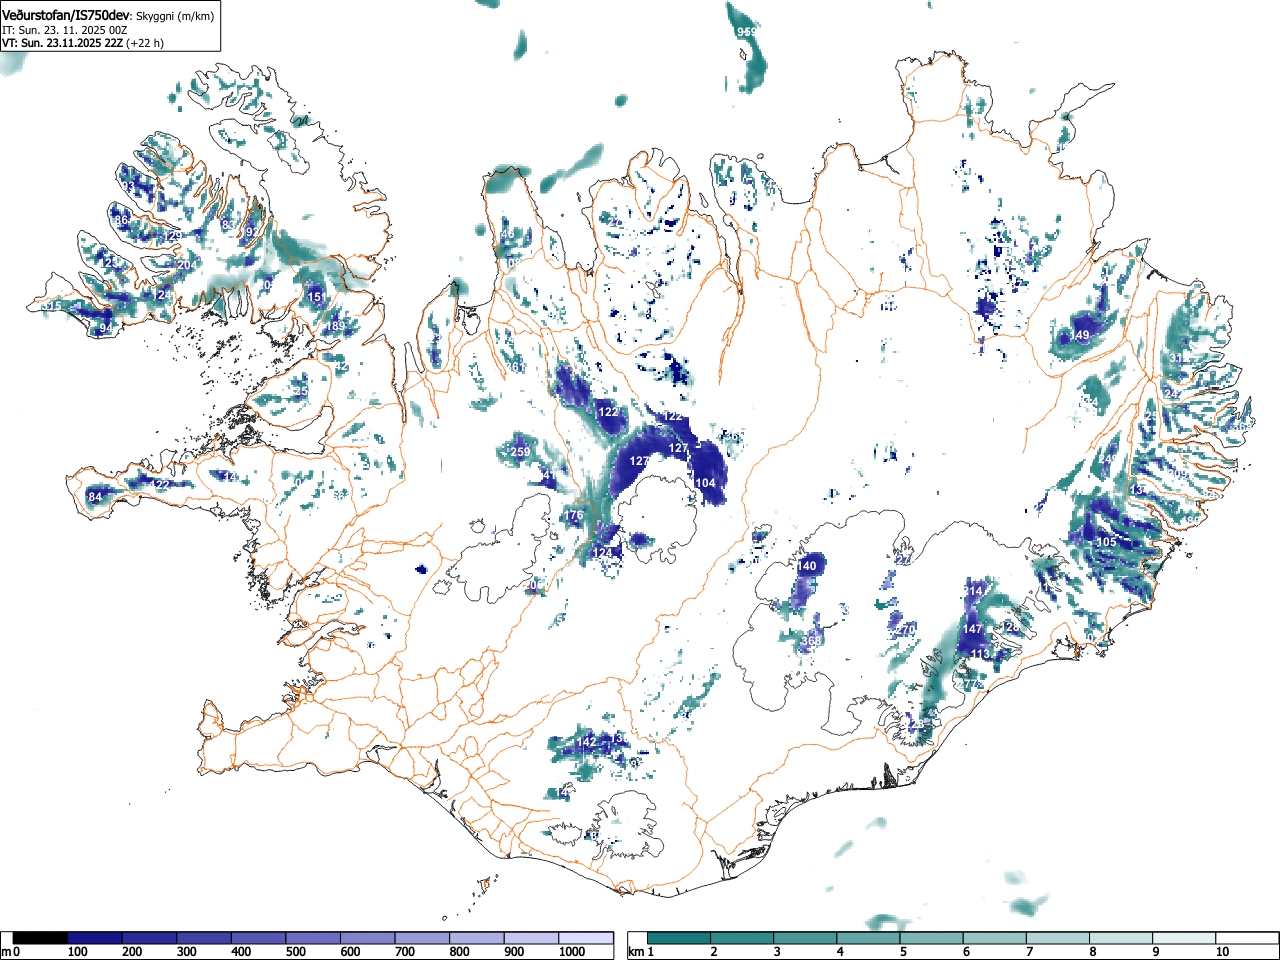Click the 100 label on the meter scale
The width and height of the screenshot is (1280, 960).
click(x=77, y=952)
